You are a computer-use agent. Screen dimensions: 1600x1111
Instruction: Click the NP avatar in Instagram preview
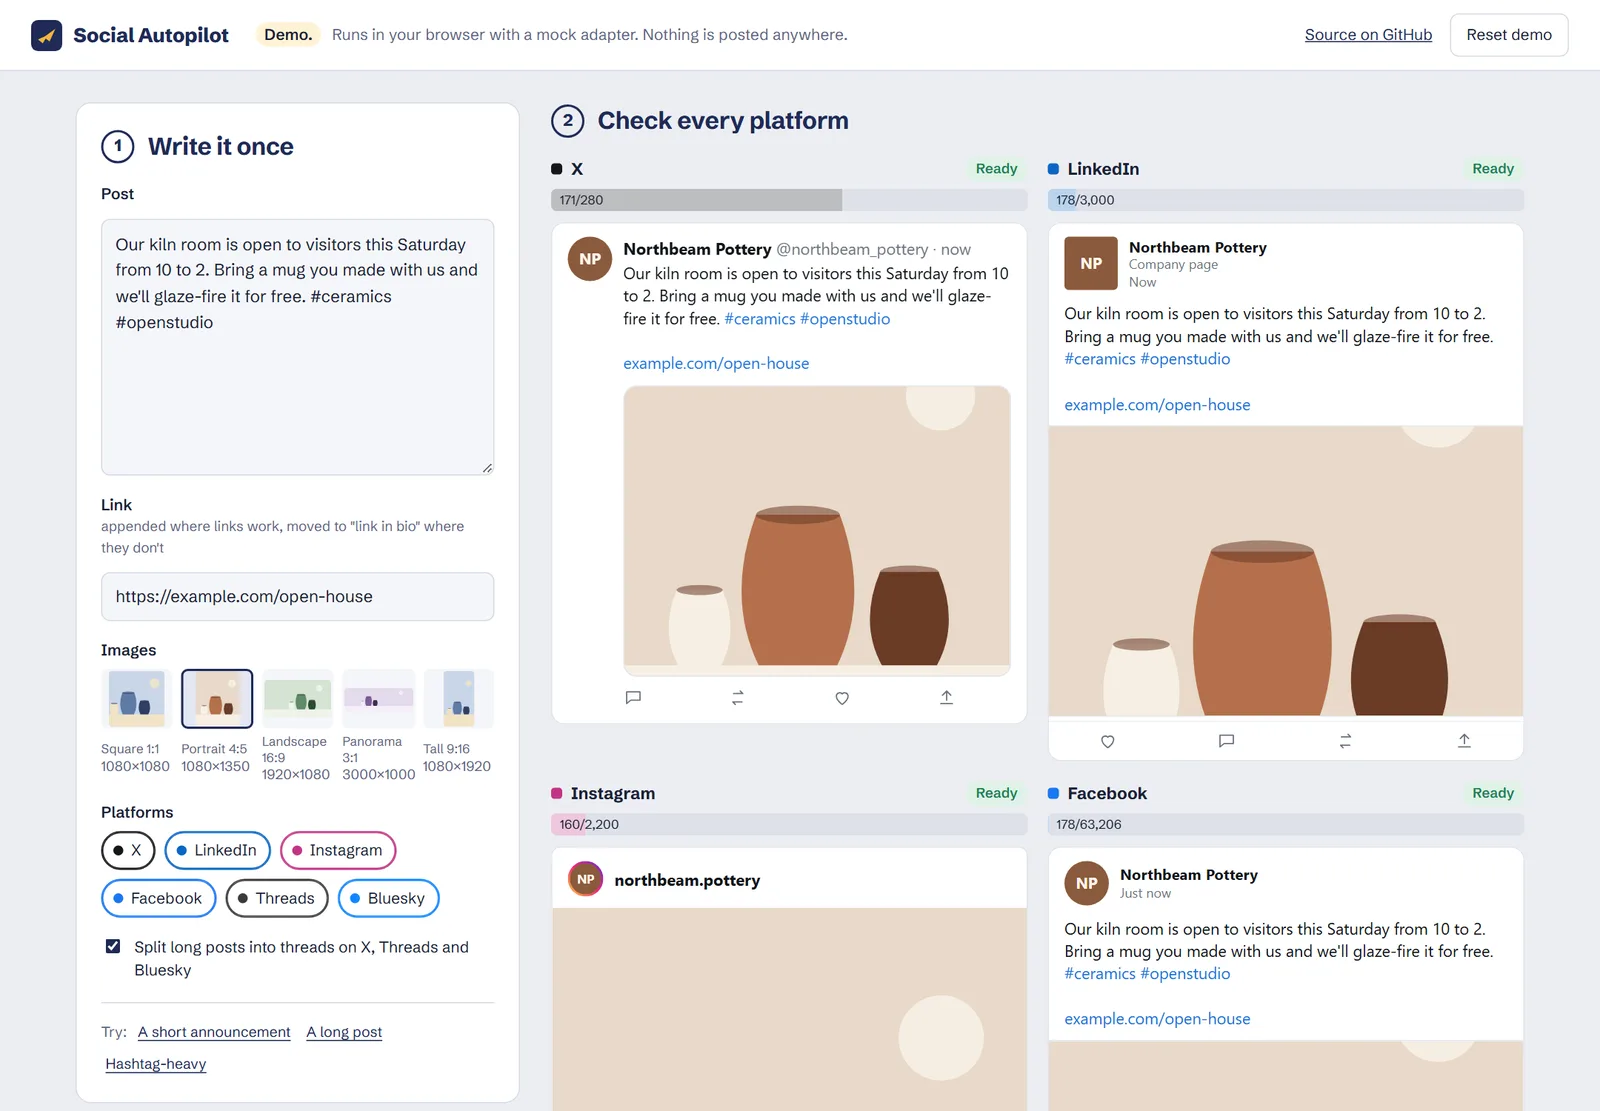pos(586,879)
